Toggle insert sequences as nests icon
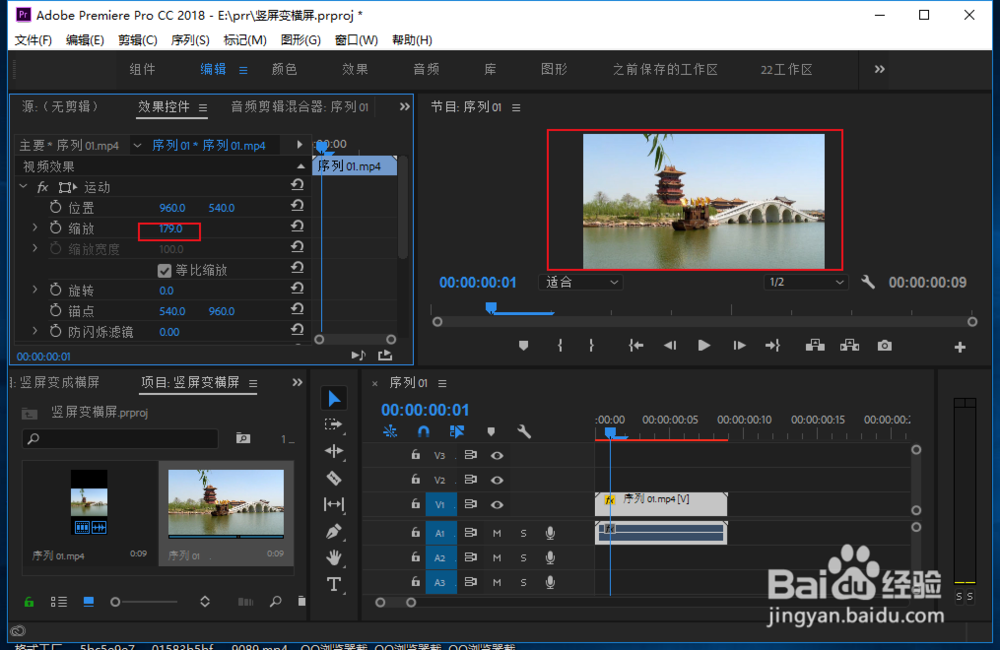This screenshot has width=1000, height=650. pos(390,432)
